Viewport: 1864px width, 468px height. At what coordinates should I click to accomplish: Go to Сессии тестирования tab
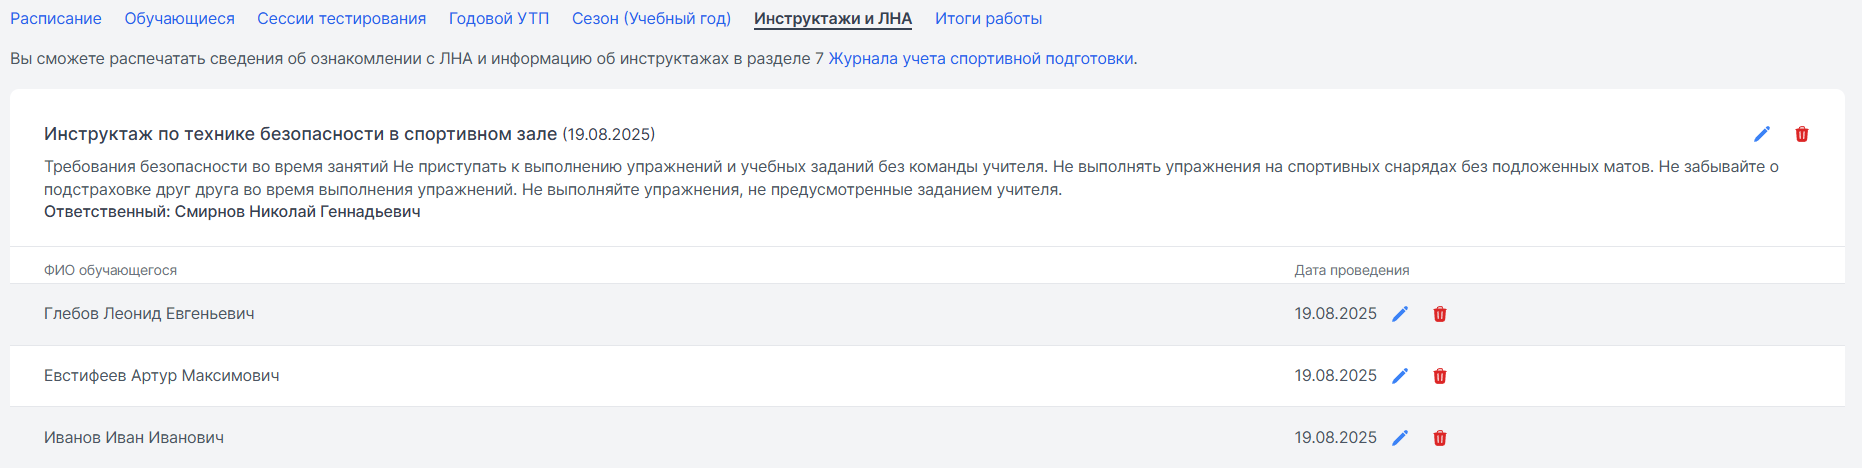click(x=341, y=18)
